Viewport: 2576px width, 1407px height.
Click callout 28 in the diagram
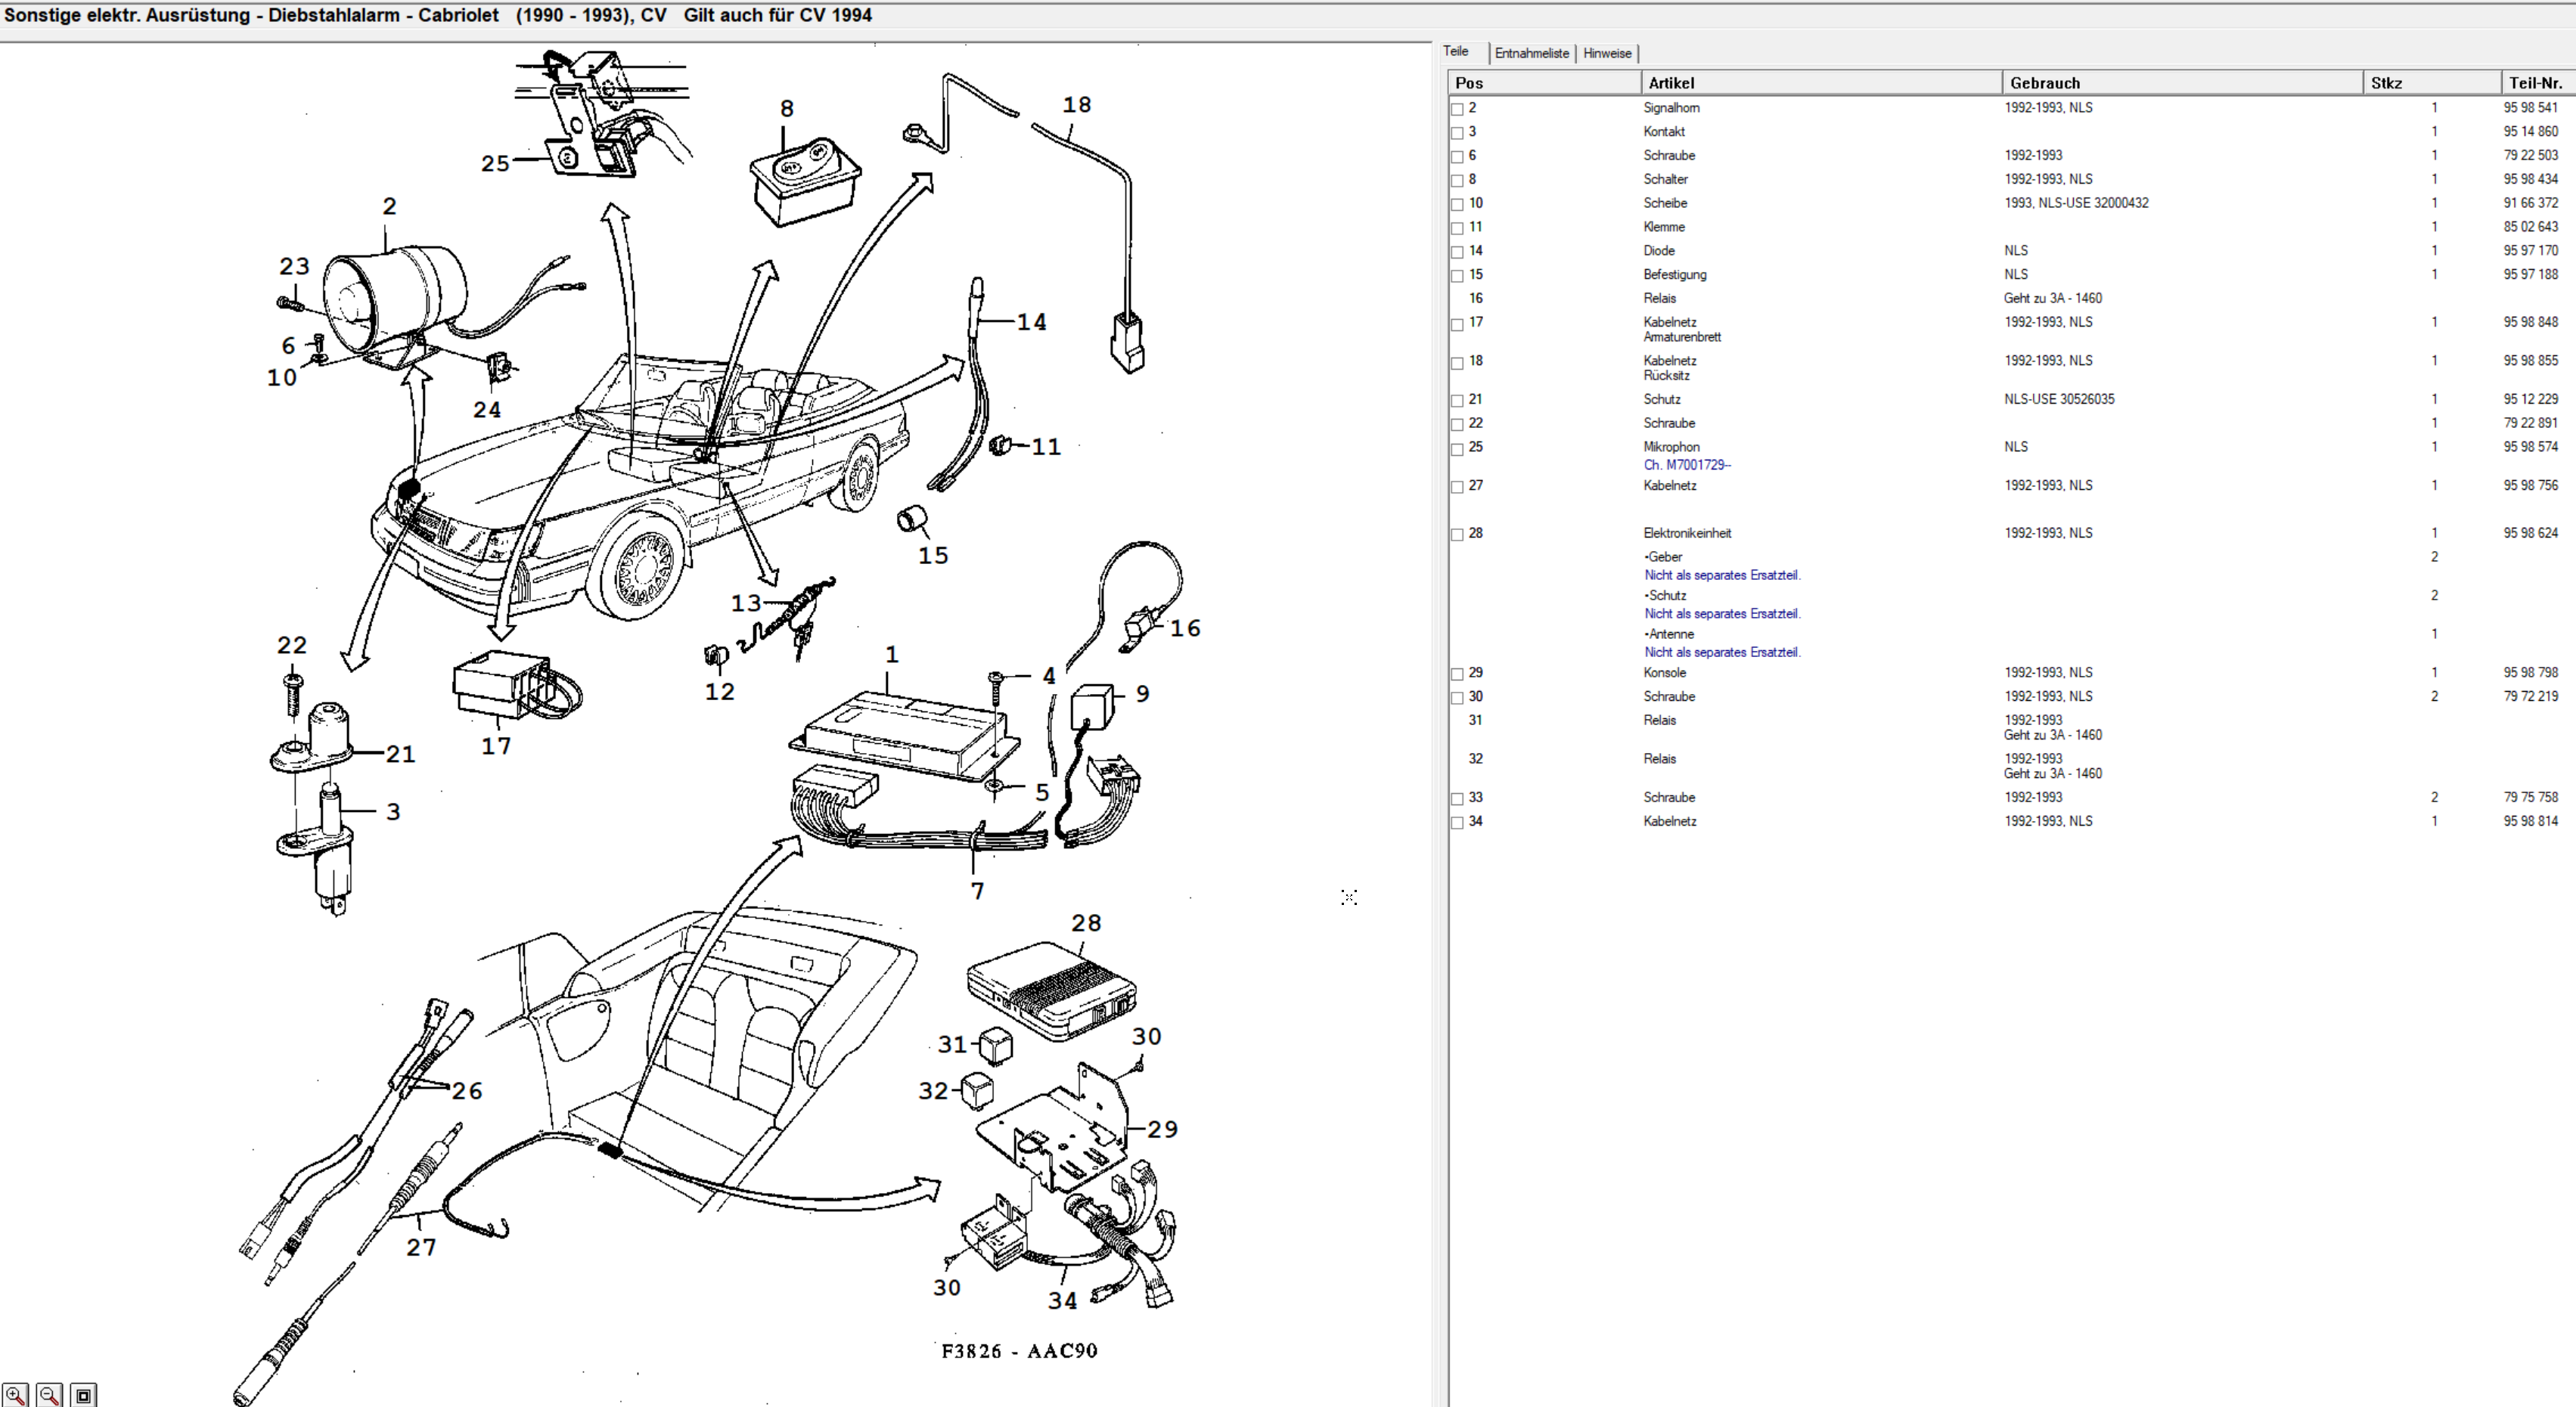pyautogui.click(x=1086, y=923)
